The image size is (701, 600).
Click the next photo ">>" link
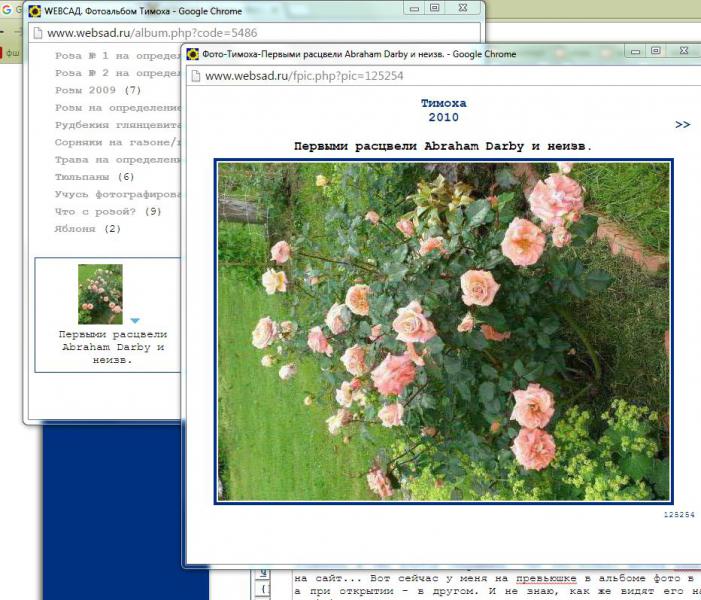682,125
